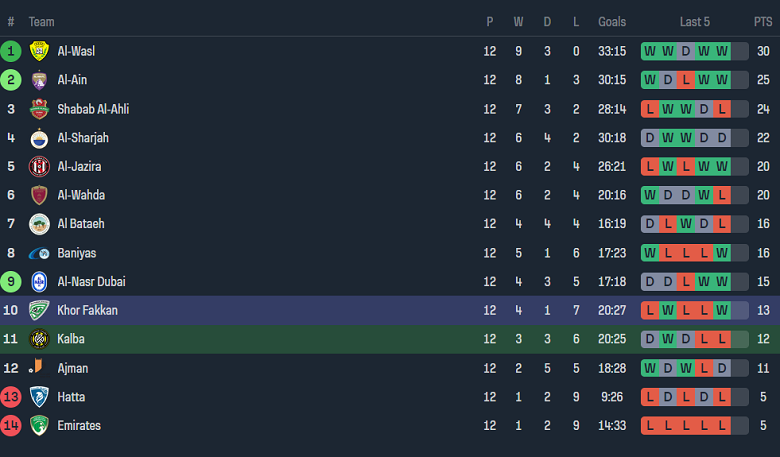Click the Al-Ain team logo
Screen dimensions: 780x457
39,80
